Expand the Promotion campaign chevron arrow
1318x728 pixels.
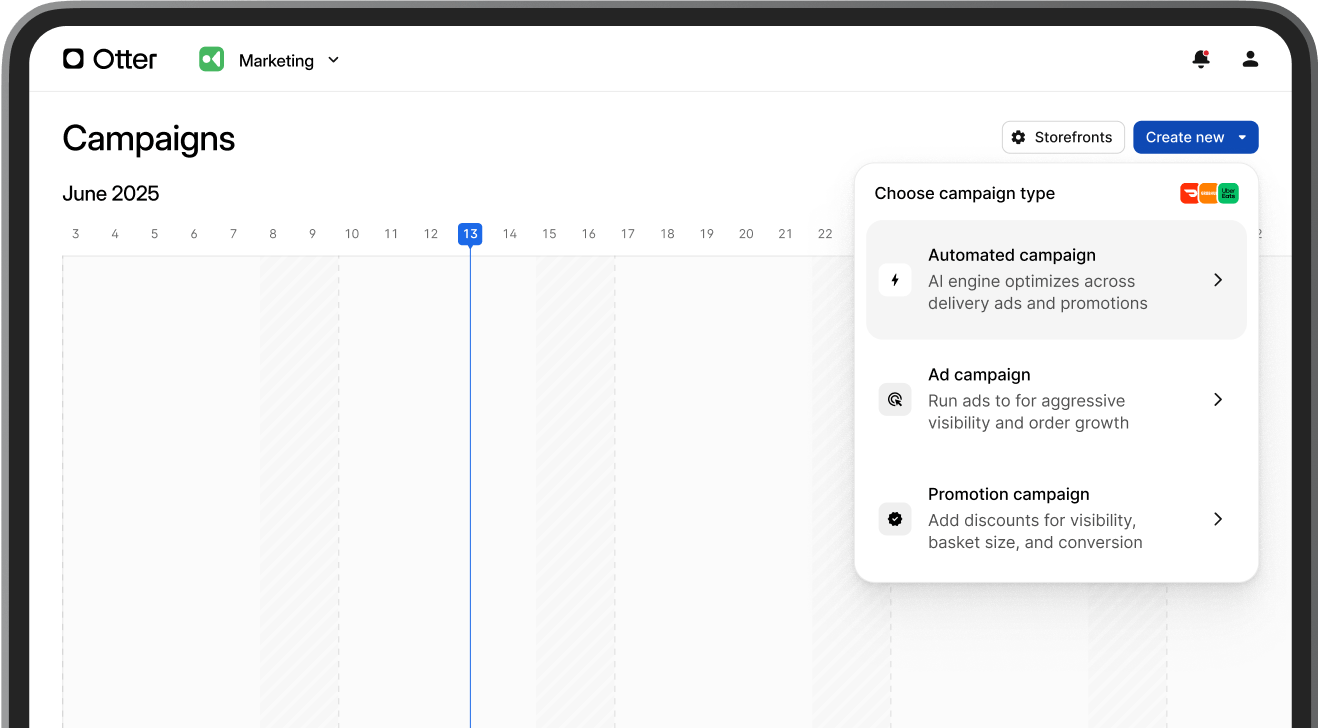pos(1218,519)
